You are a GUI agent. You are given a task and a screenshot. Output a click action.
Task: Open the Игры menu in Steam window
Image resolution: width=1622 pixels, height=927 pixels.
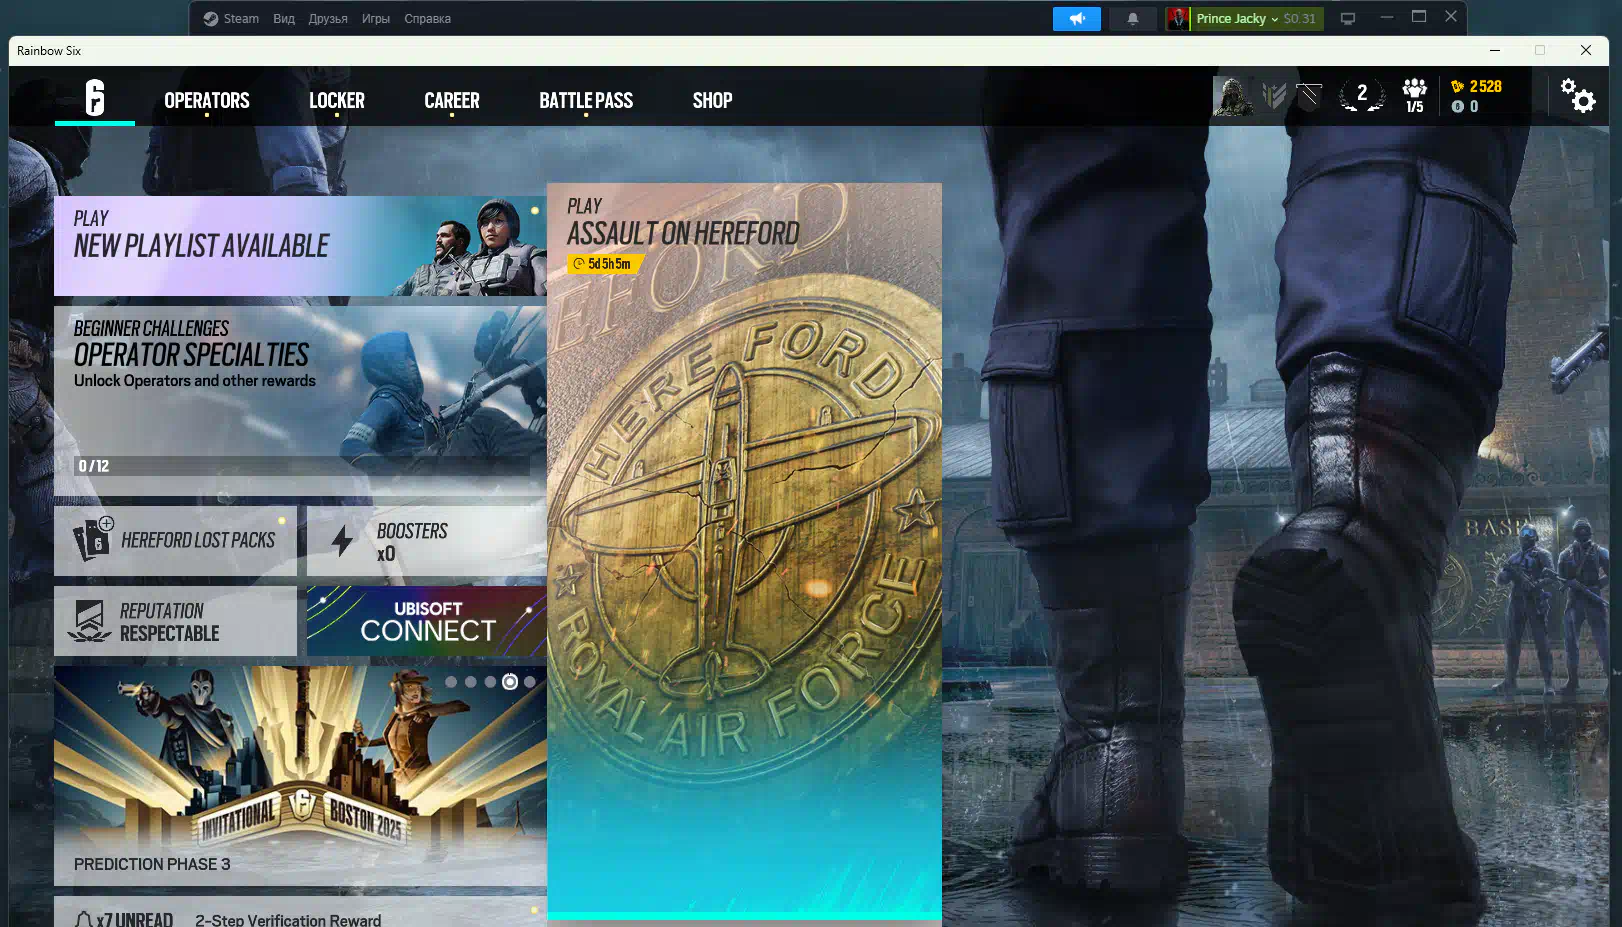coord(376,18)
